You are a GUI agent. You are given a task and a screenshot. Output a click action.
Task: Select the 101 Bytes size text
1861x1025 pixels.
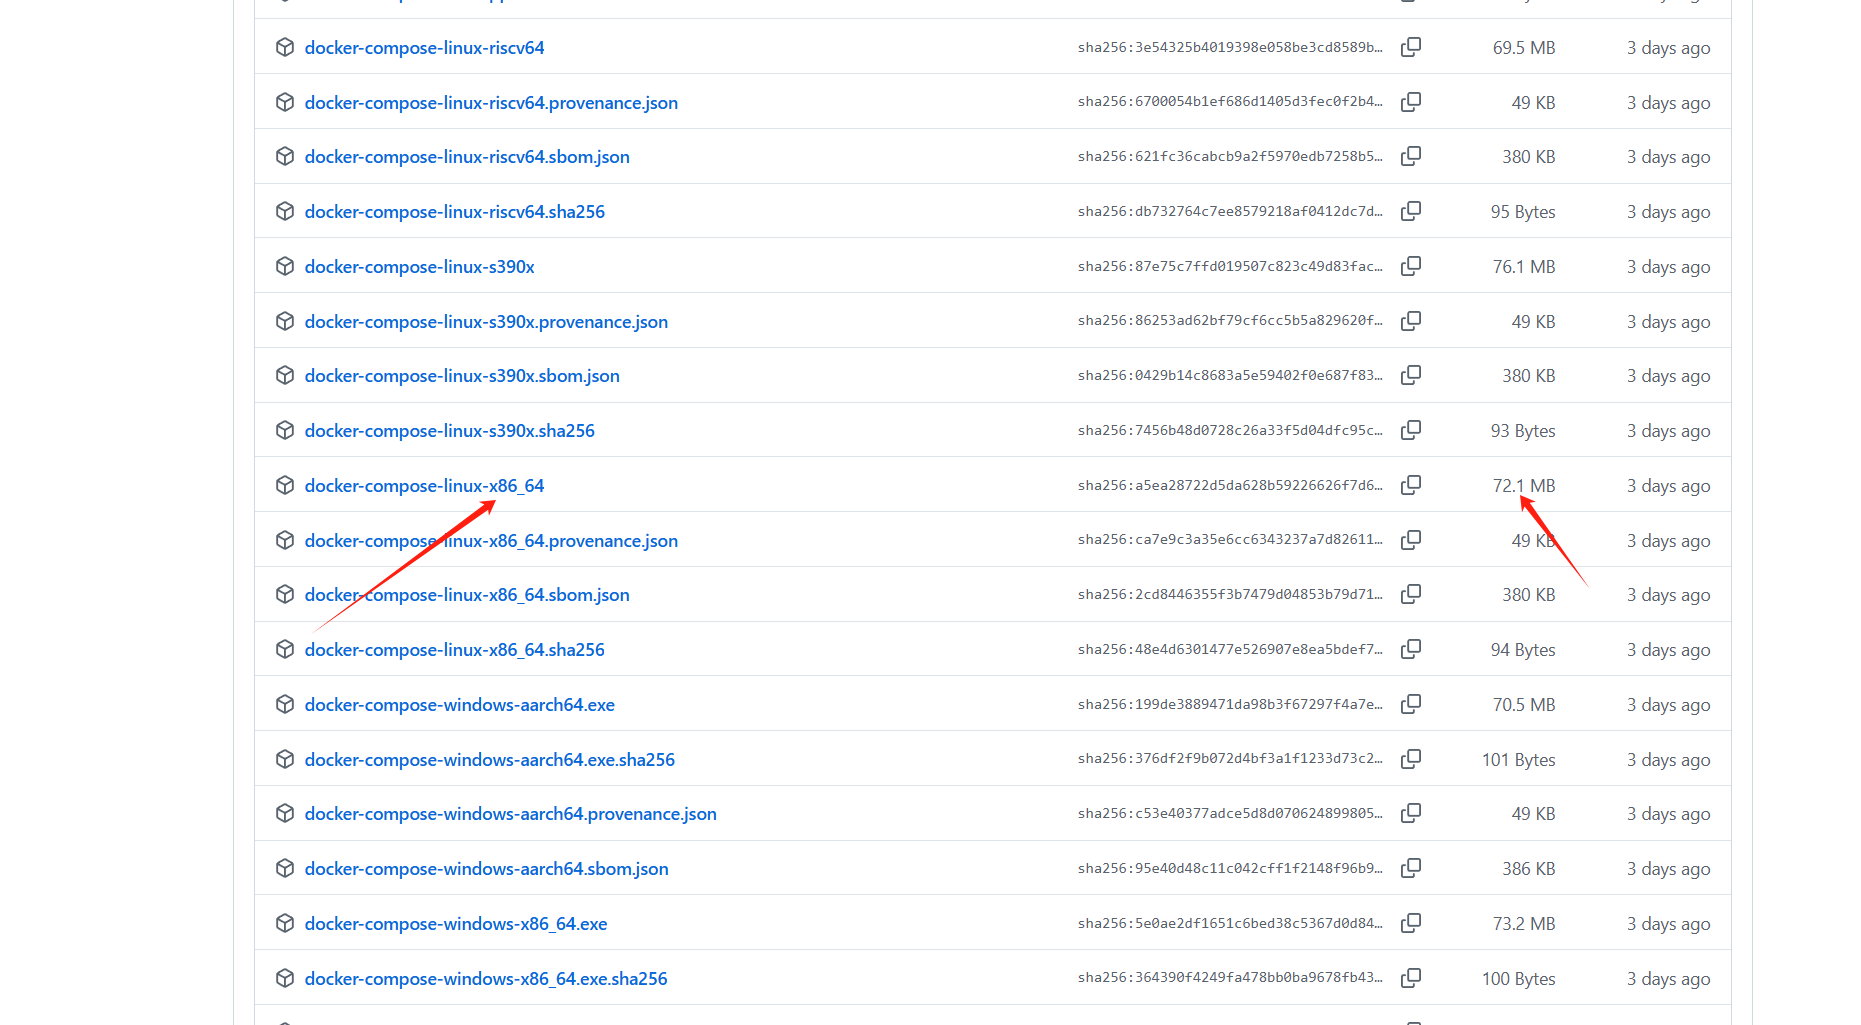pyautogui.click(x=1519, y=760)
